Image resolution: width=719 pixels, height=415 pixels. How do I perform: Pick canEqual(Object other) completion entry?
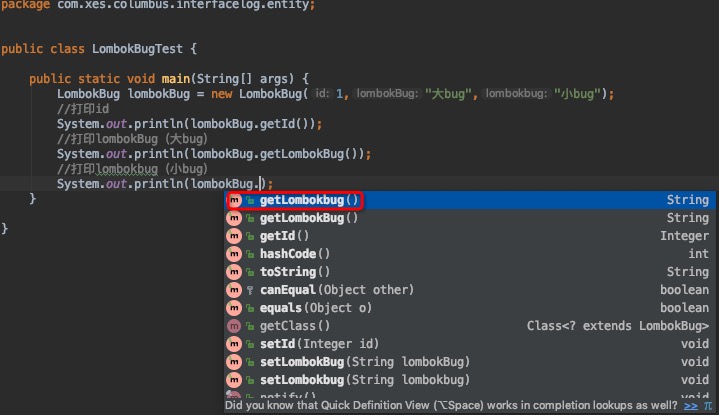(469, 290)
